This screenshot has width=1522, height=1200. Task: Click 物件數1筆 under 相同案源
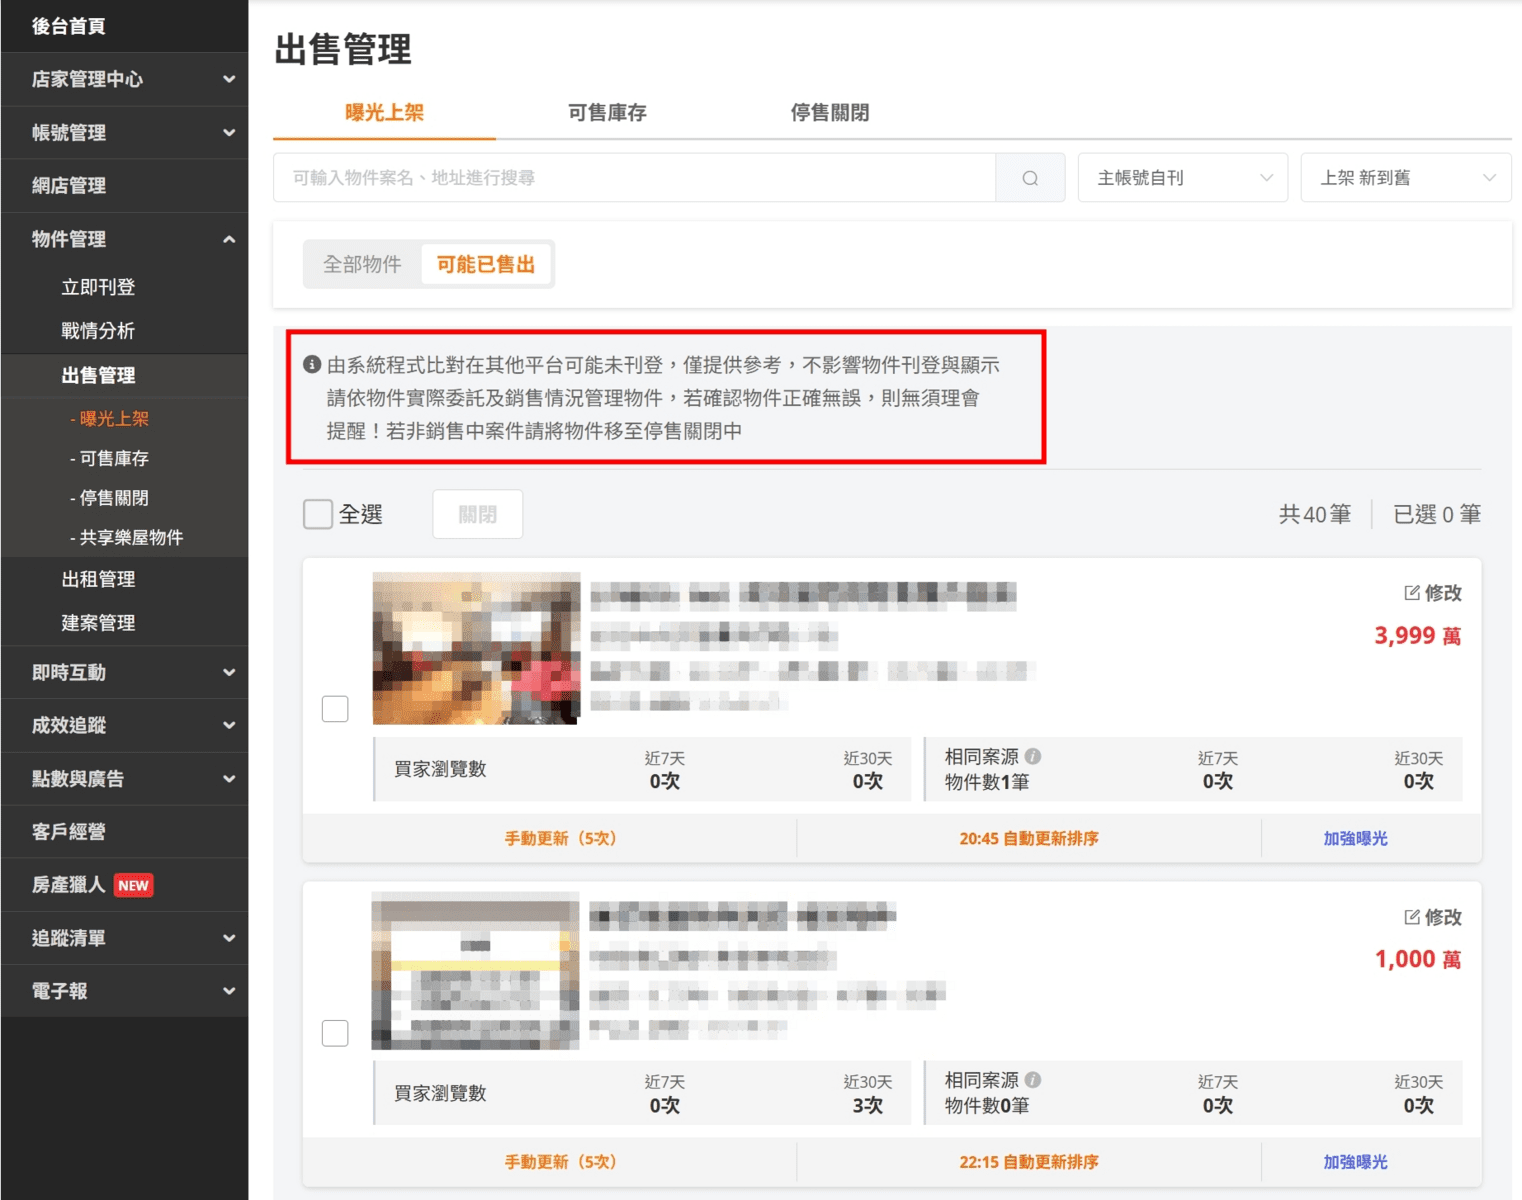click(987, 782)
